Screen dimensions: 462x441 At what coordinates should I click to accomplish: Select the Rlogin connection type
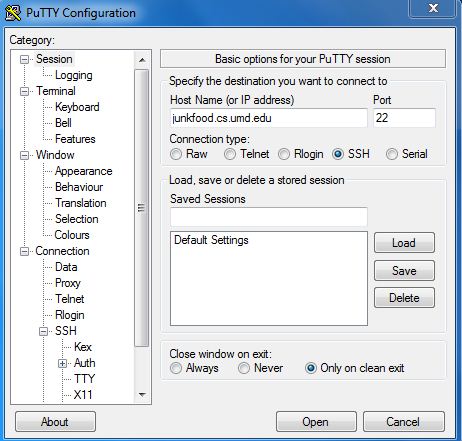tap(284, 154)
